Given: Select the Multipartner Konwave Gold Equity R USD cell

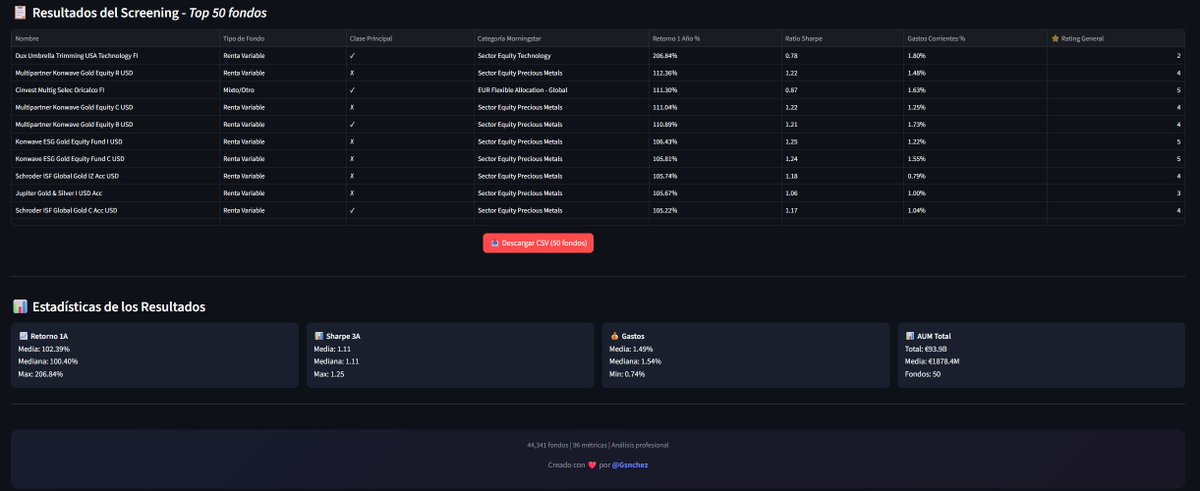Looking at the screenshot, I should pos(115,73).
